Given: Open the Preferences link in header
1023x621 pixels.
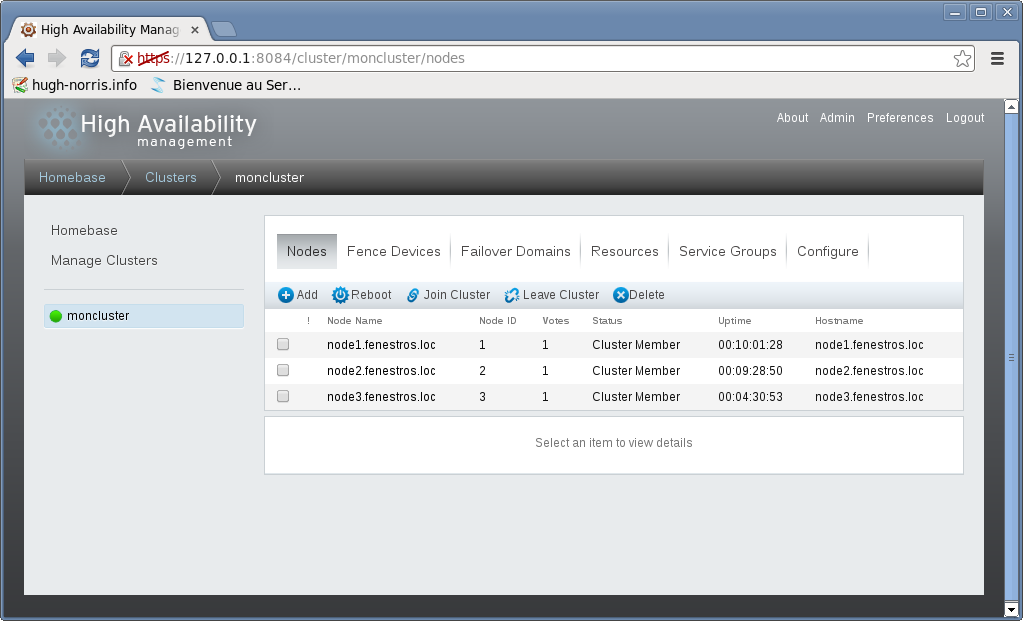Looking at the screenshot, I should 900,118.
